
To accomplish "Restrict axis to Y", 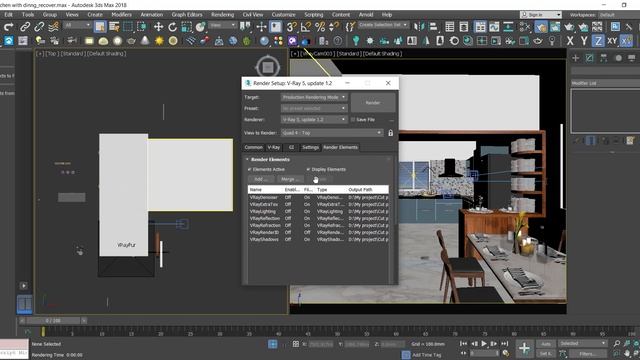I will 584,41.
